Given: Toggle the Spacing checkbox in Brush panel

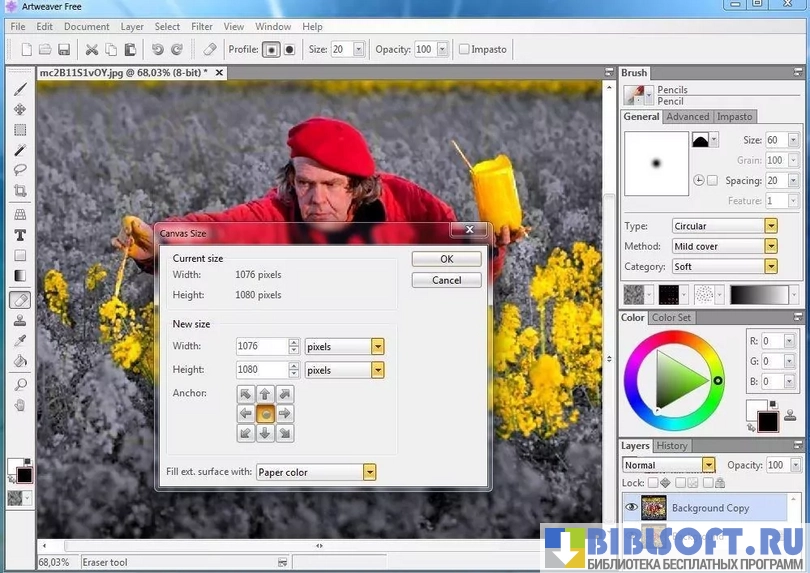Looking at the screenshot, I should coord(712,181).
